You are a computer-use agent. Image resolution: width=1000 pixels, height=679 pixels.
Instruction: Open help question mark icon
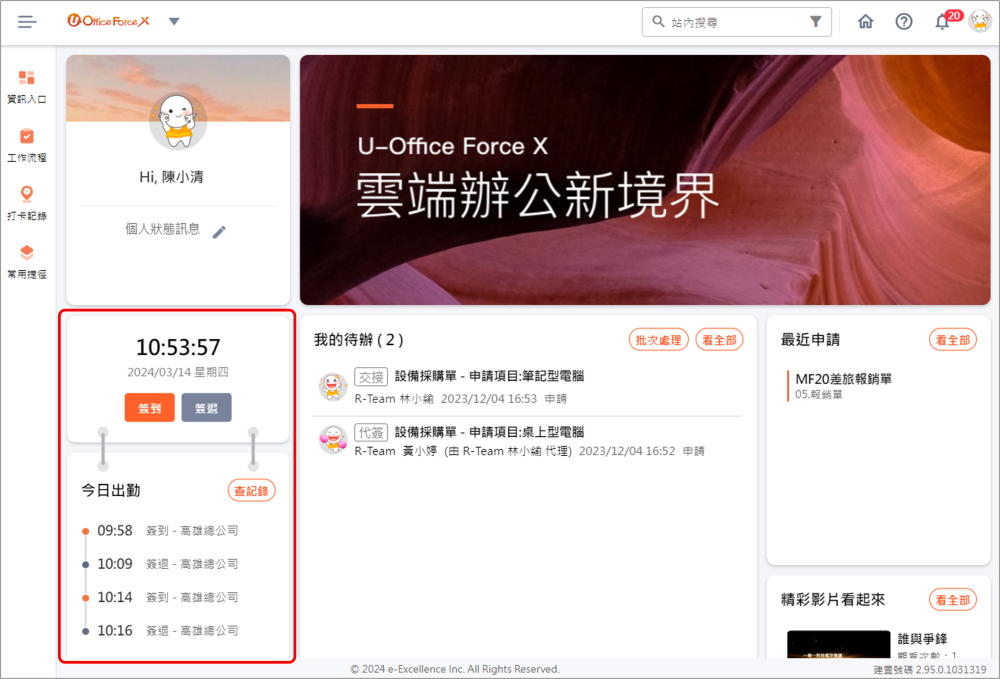point(904,22)
